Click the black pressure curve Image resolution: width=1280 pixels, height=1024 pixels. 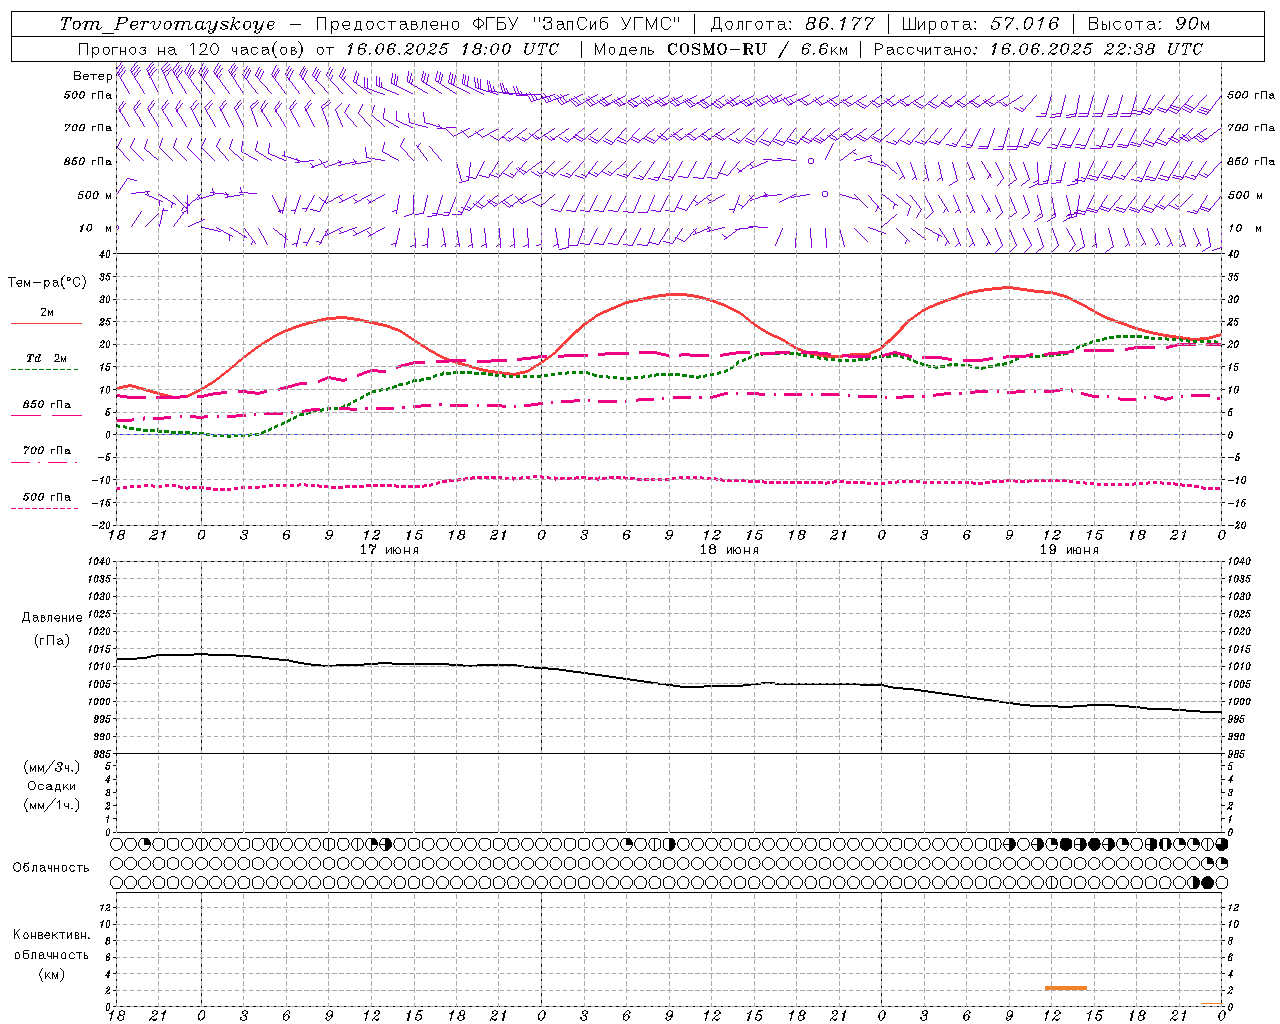pos(669,683)
